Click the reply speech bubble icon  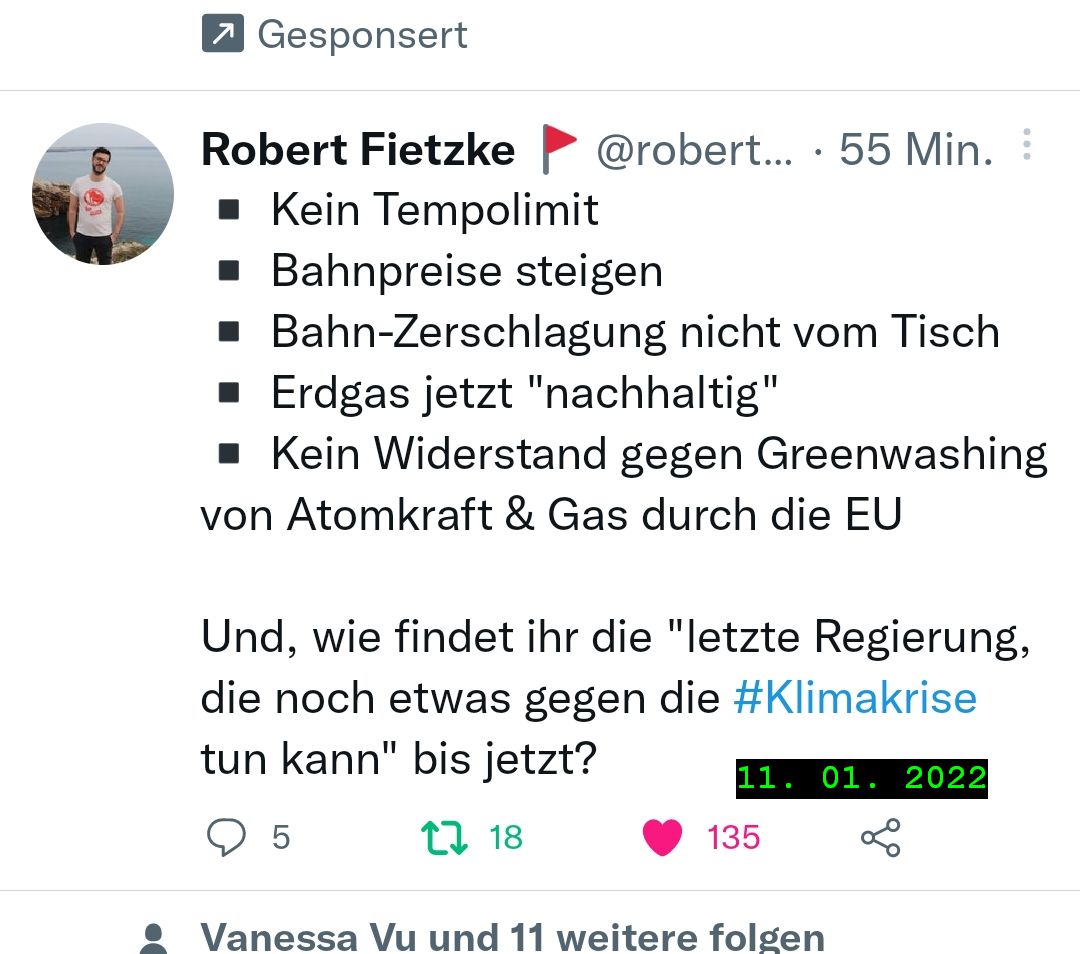[x=226, y=837]
